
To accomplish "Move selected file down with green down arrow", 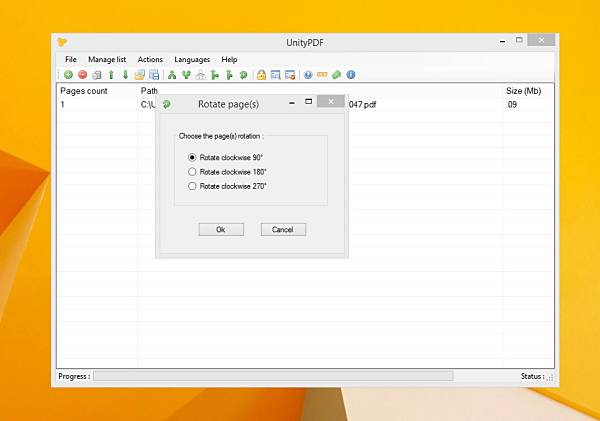I will pyautogui.click(x=125, y=75).
